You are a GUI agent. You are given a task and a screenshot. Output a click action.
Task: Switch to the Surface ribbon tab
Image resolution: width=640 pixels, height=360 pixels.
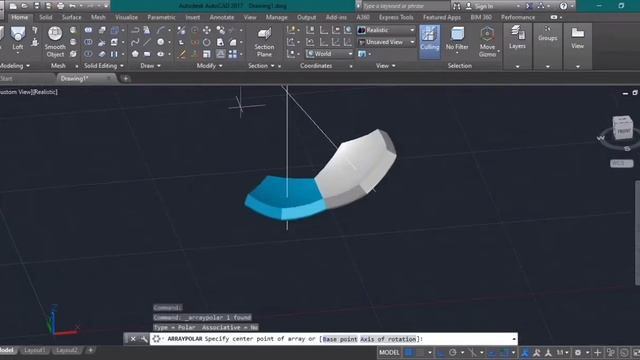pos(71,17)
